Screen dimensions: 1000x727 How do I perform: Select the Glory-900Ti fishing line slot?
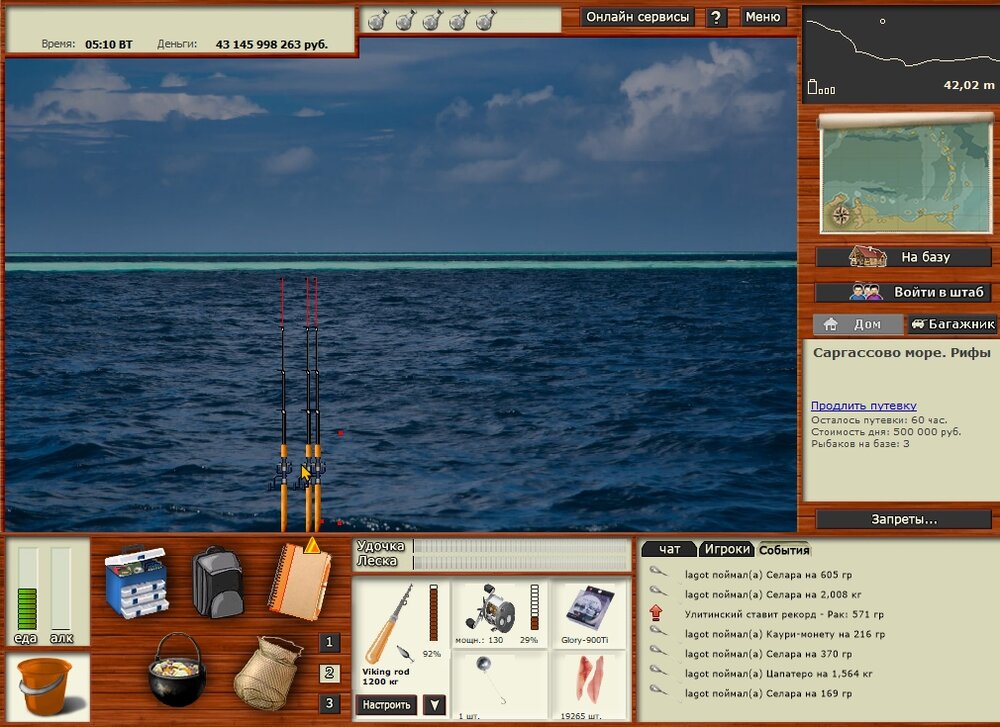click(589, 614)
